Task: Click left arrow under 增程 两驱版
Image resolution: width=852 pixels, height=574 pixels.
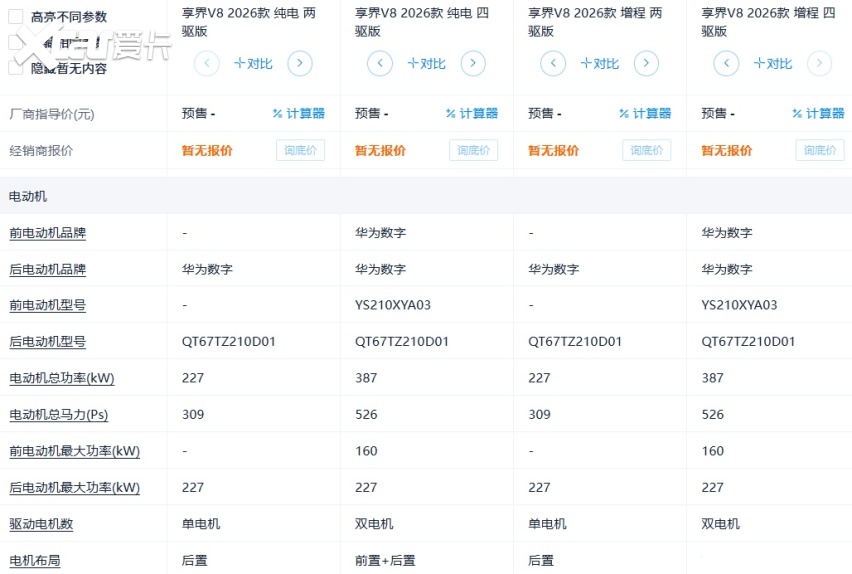Action: coord(553,63)
